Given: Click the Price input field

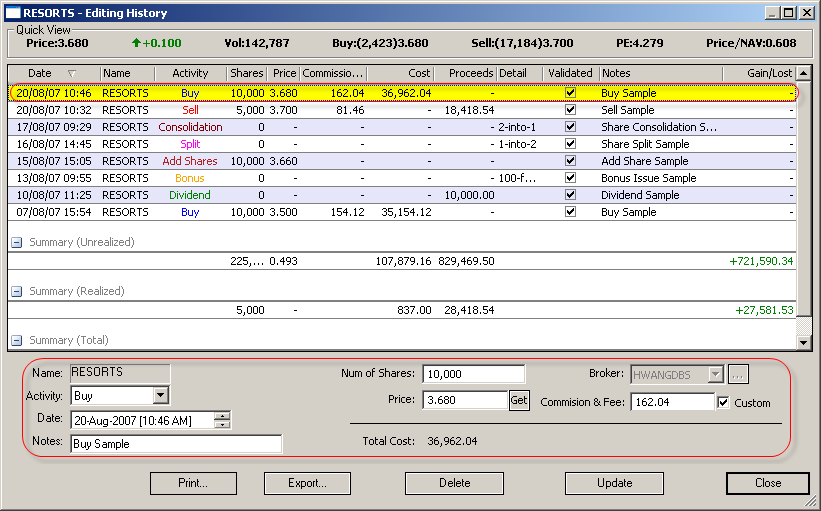Looking at the screenshot, I should pos(465,400).
